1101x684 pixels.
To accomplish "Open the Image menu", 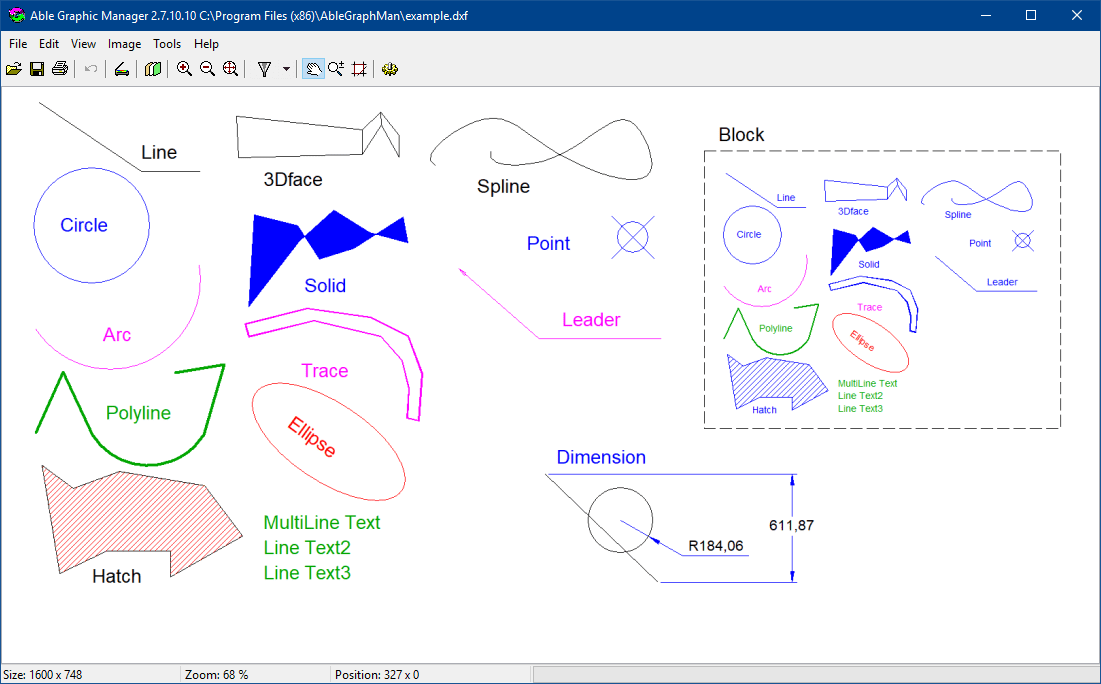I will coord(124,44).
